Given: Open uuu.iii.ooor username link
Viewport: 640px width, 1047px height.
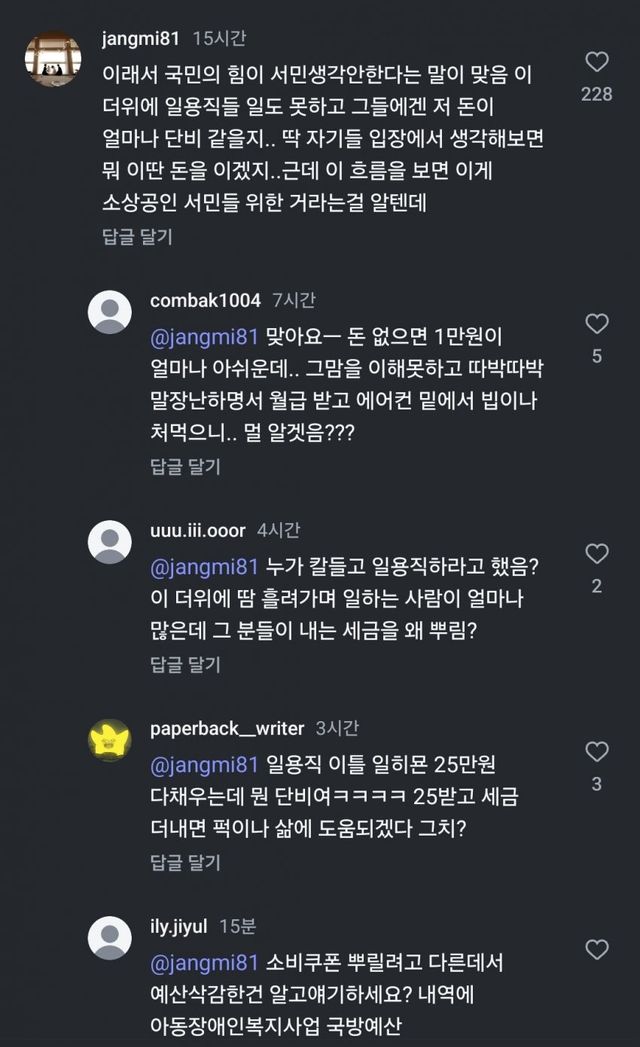Looking at the screenshot, I should tap(197, 530).
